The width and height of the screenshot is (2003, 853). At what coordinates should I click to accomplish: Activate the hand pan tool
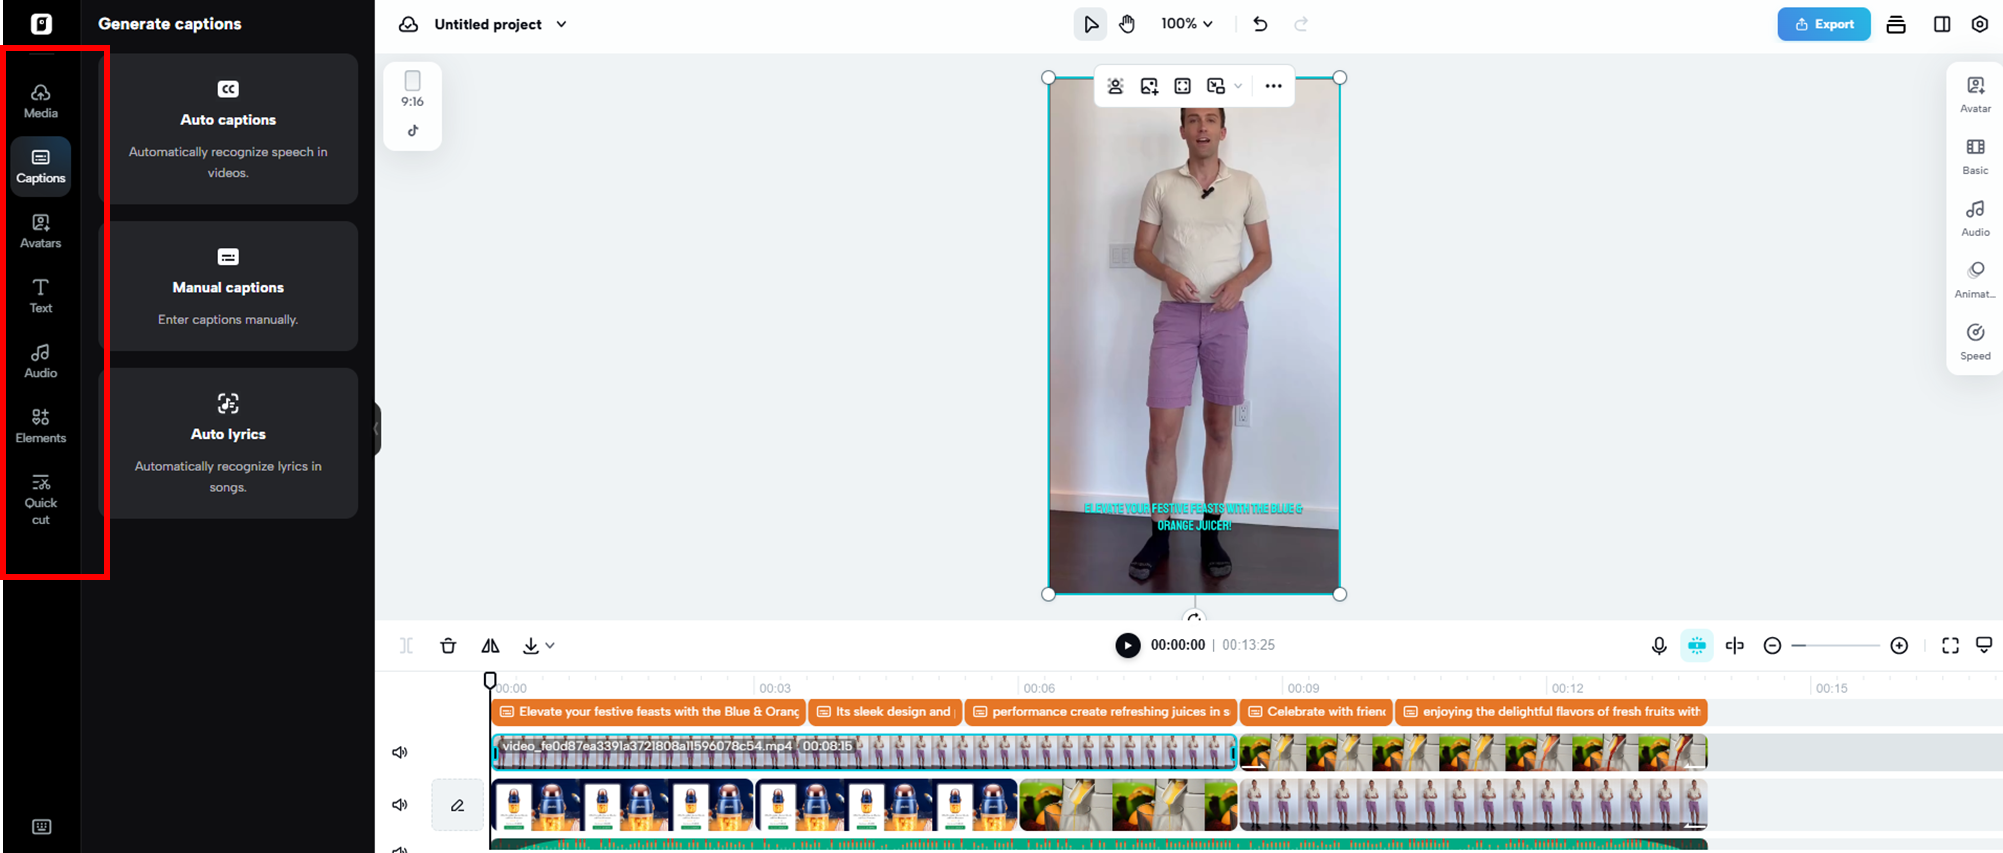tap(1127, 24)
